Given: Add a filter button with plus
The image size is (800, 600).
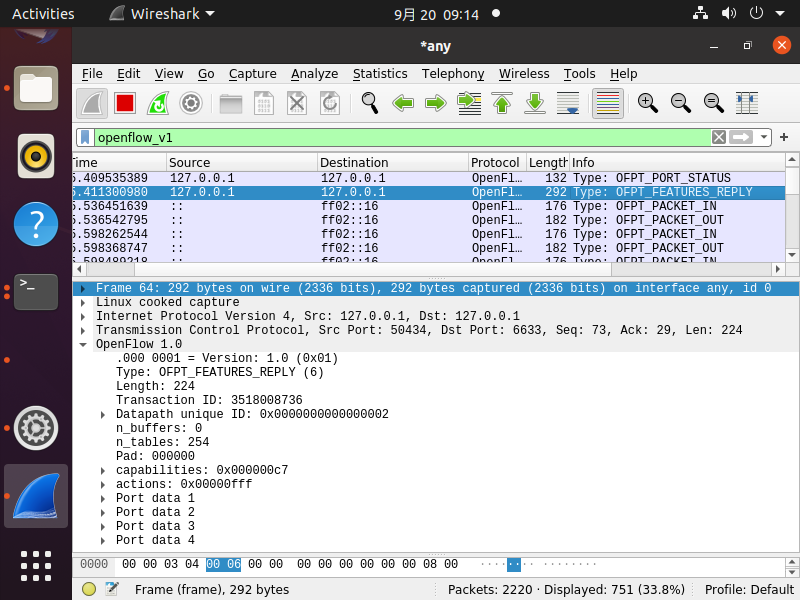Looking at the screenshot, I should coord(784,137).
